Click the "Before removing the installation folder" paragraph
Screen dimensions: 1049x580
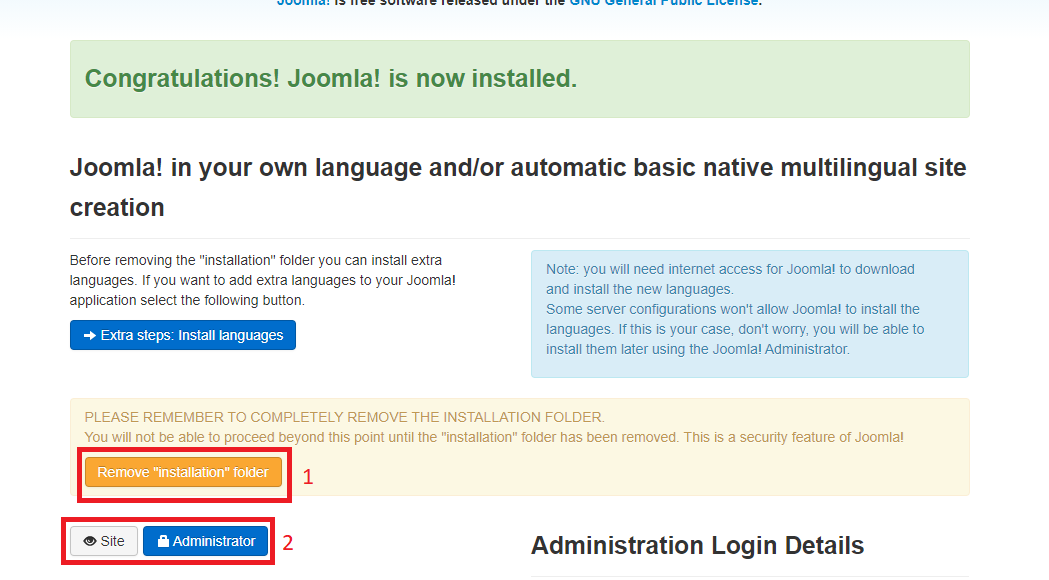pyautogui.click(x=263, y=280)
